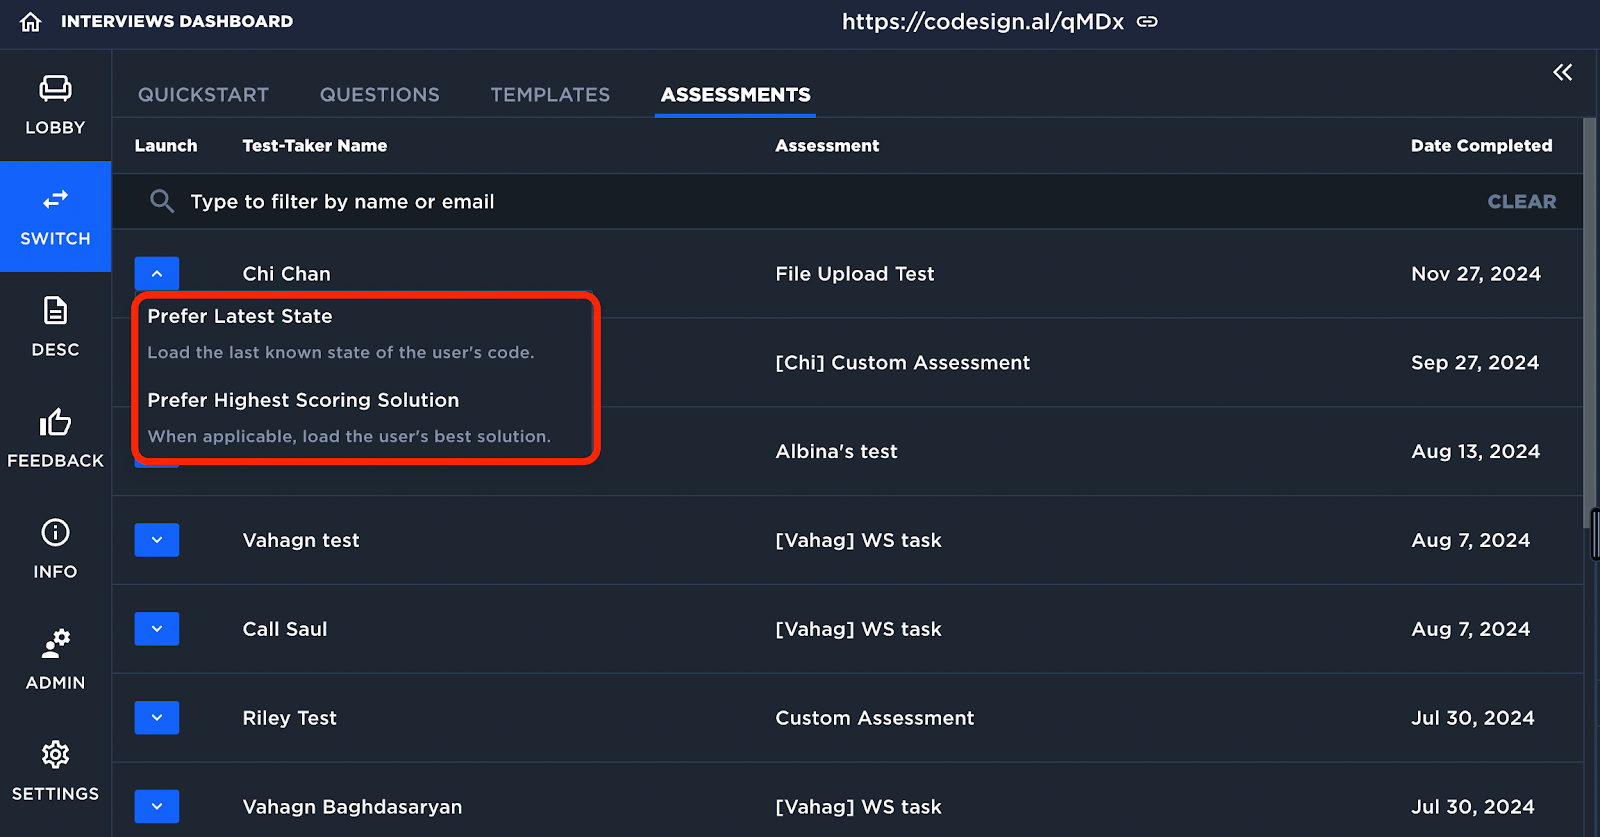Collapse the dashboard with double-chevron icon

point(1562,72)
